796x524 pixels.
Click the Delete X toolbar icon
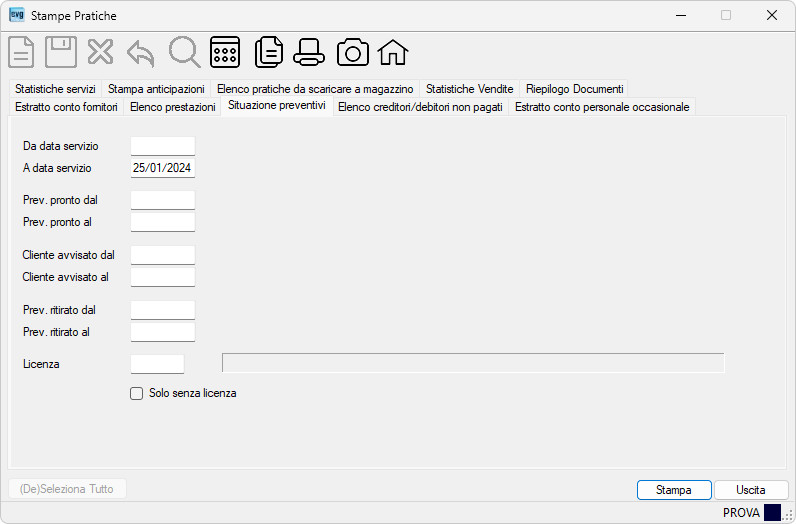(x=101, y=52)
